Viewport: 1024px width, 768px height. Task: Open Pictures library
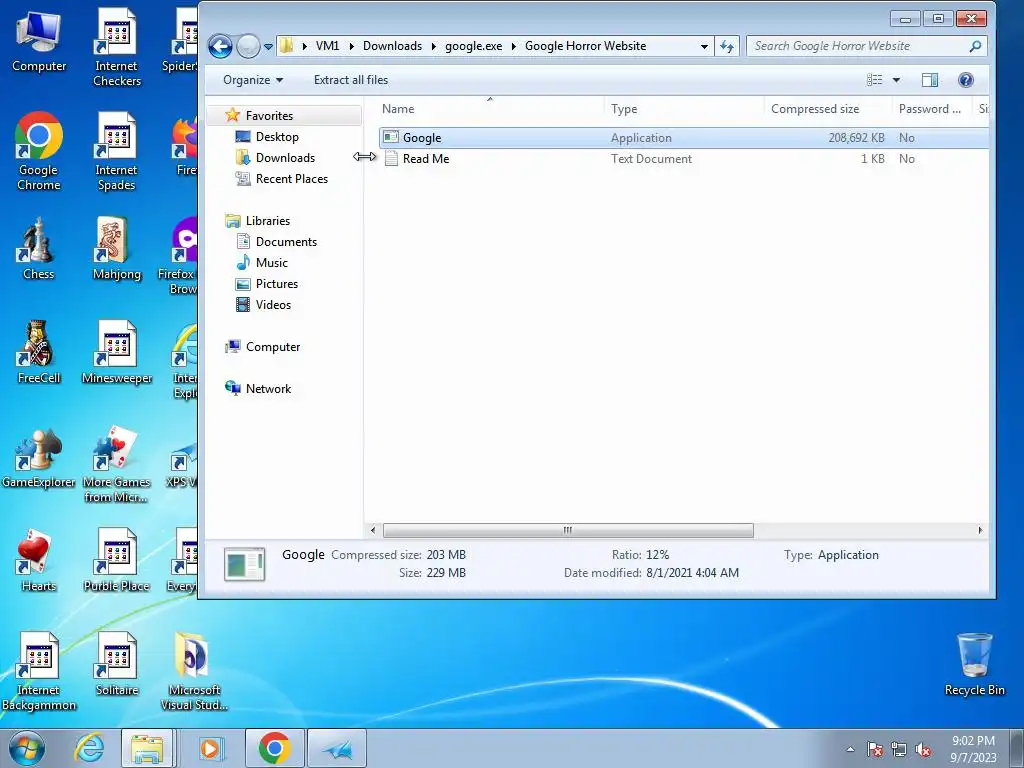(x=277, y=283)
